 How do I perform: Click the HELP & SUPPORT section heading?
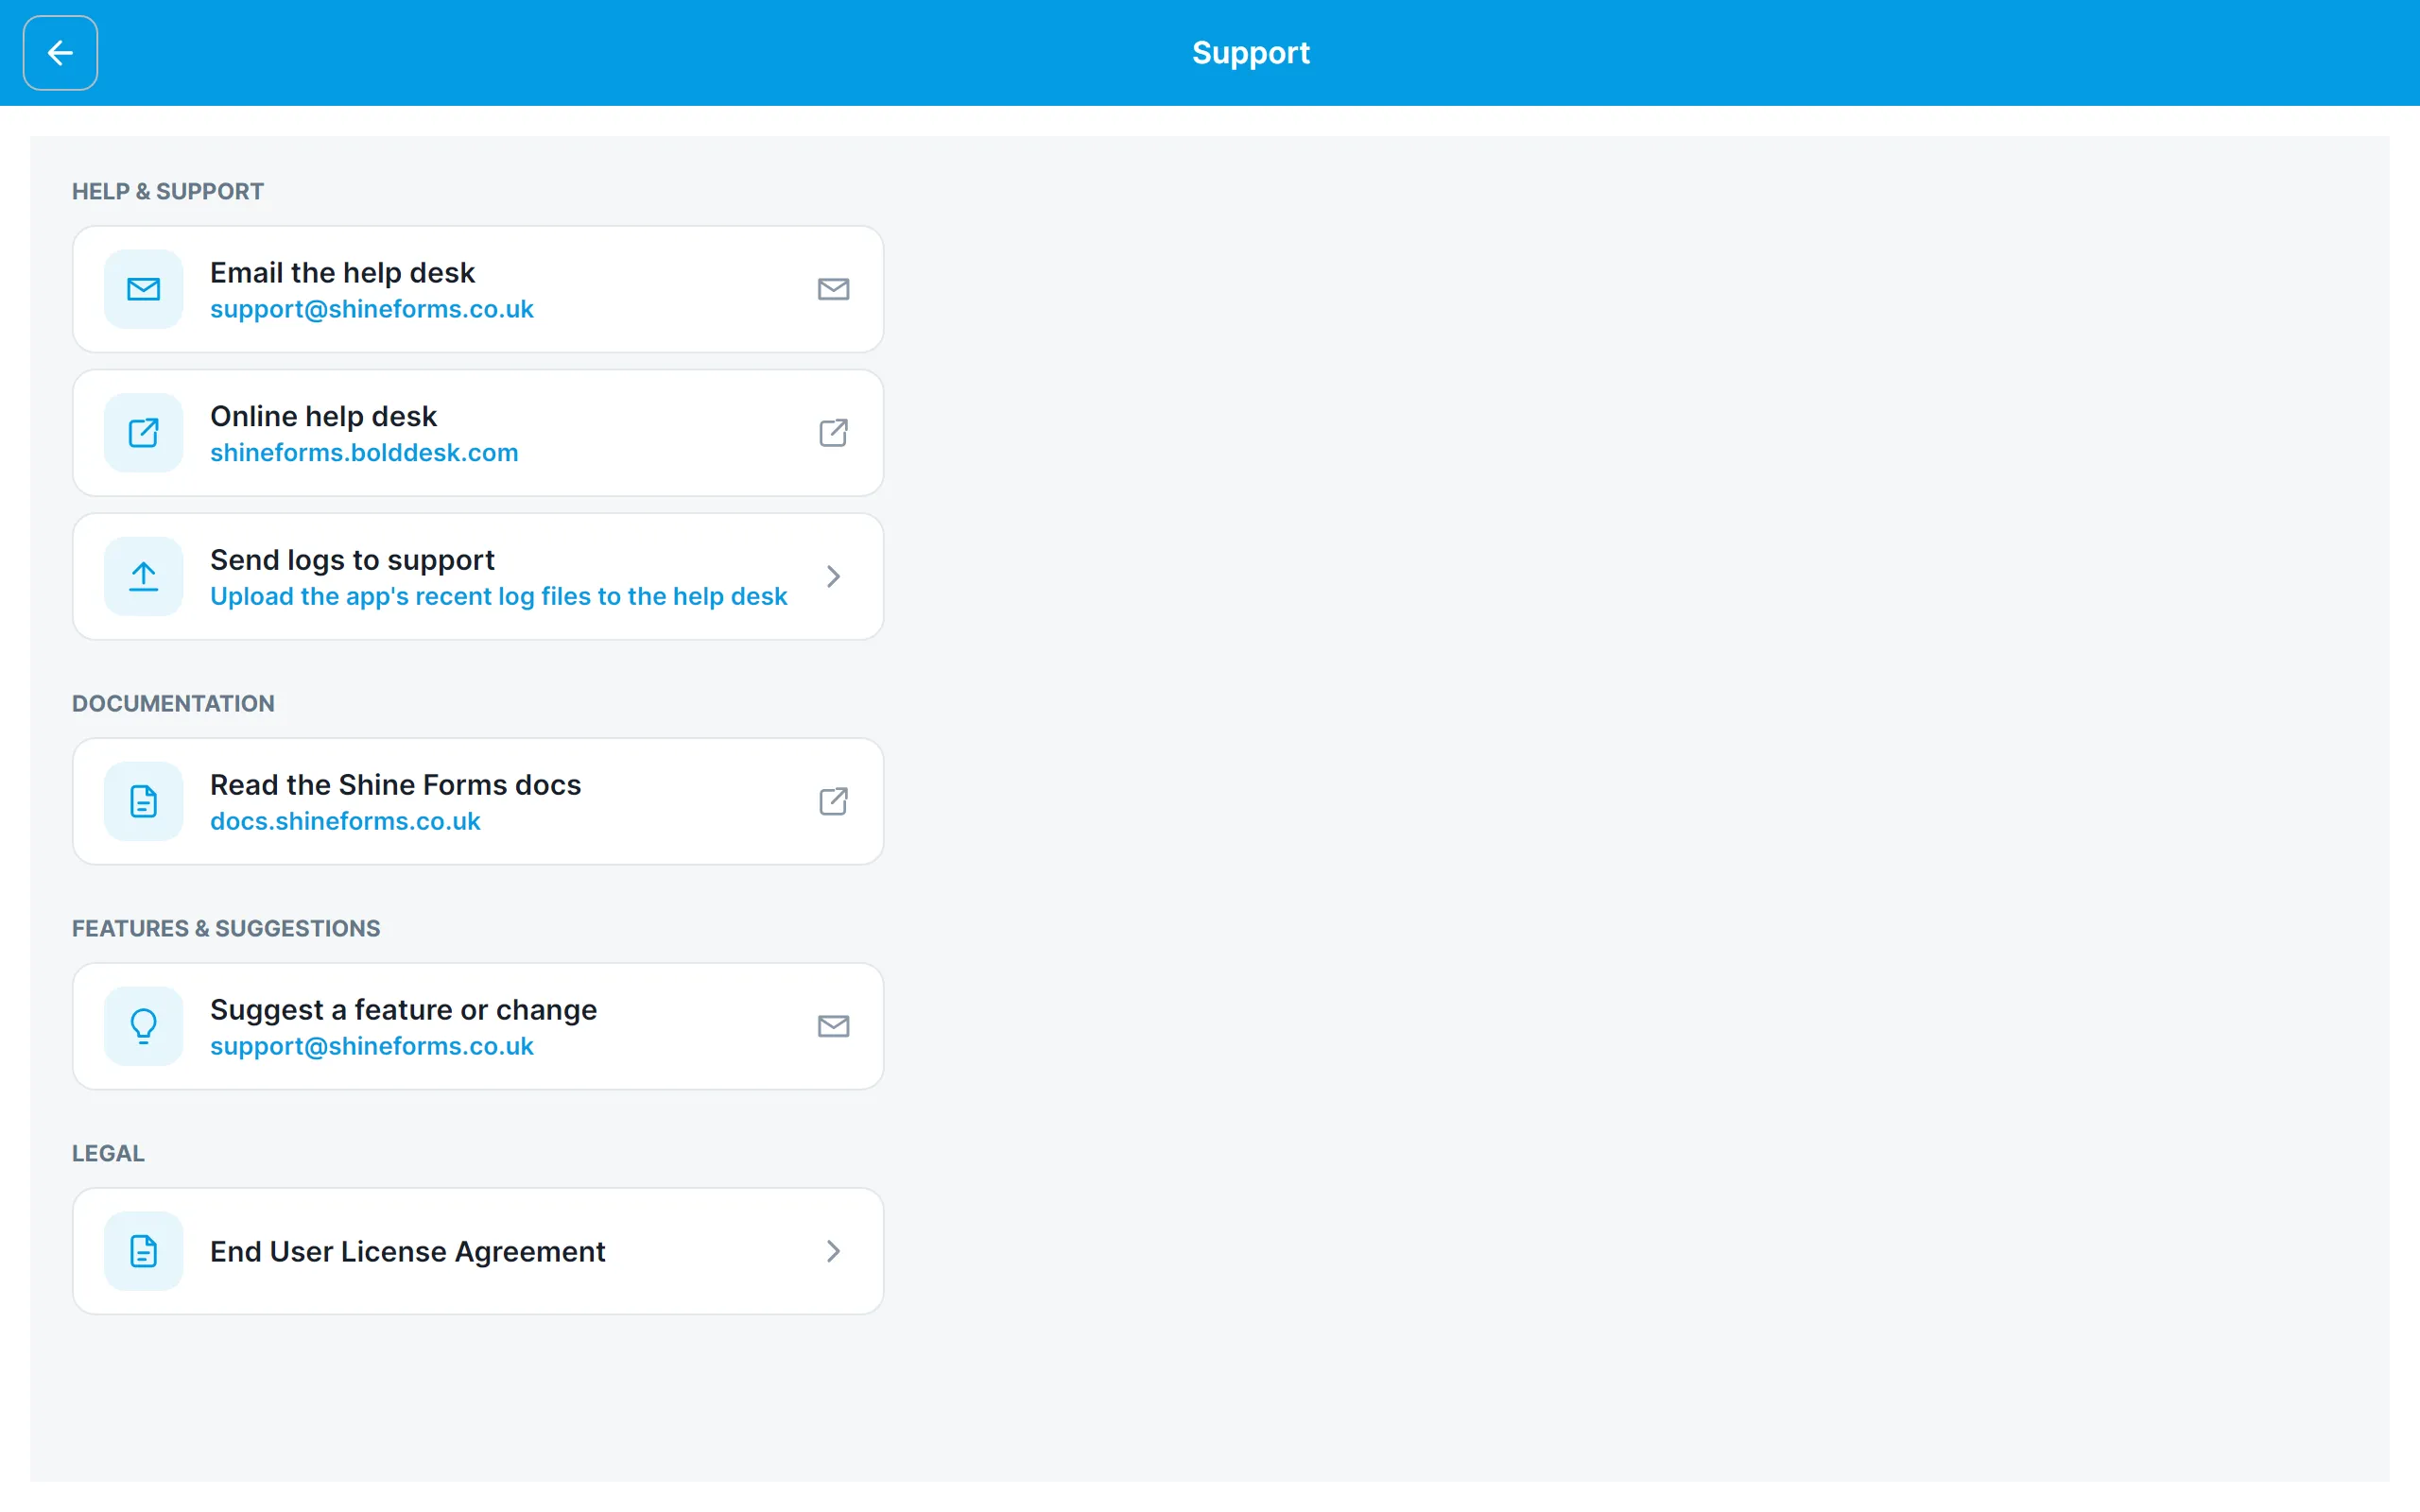167,191
